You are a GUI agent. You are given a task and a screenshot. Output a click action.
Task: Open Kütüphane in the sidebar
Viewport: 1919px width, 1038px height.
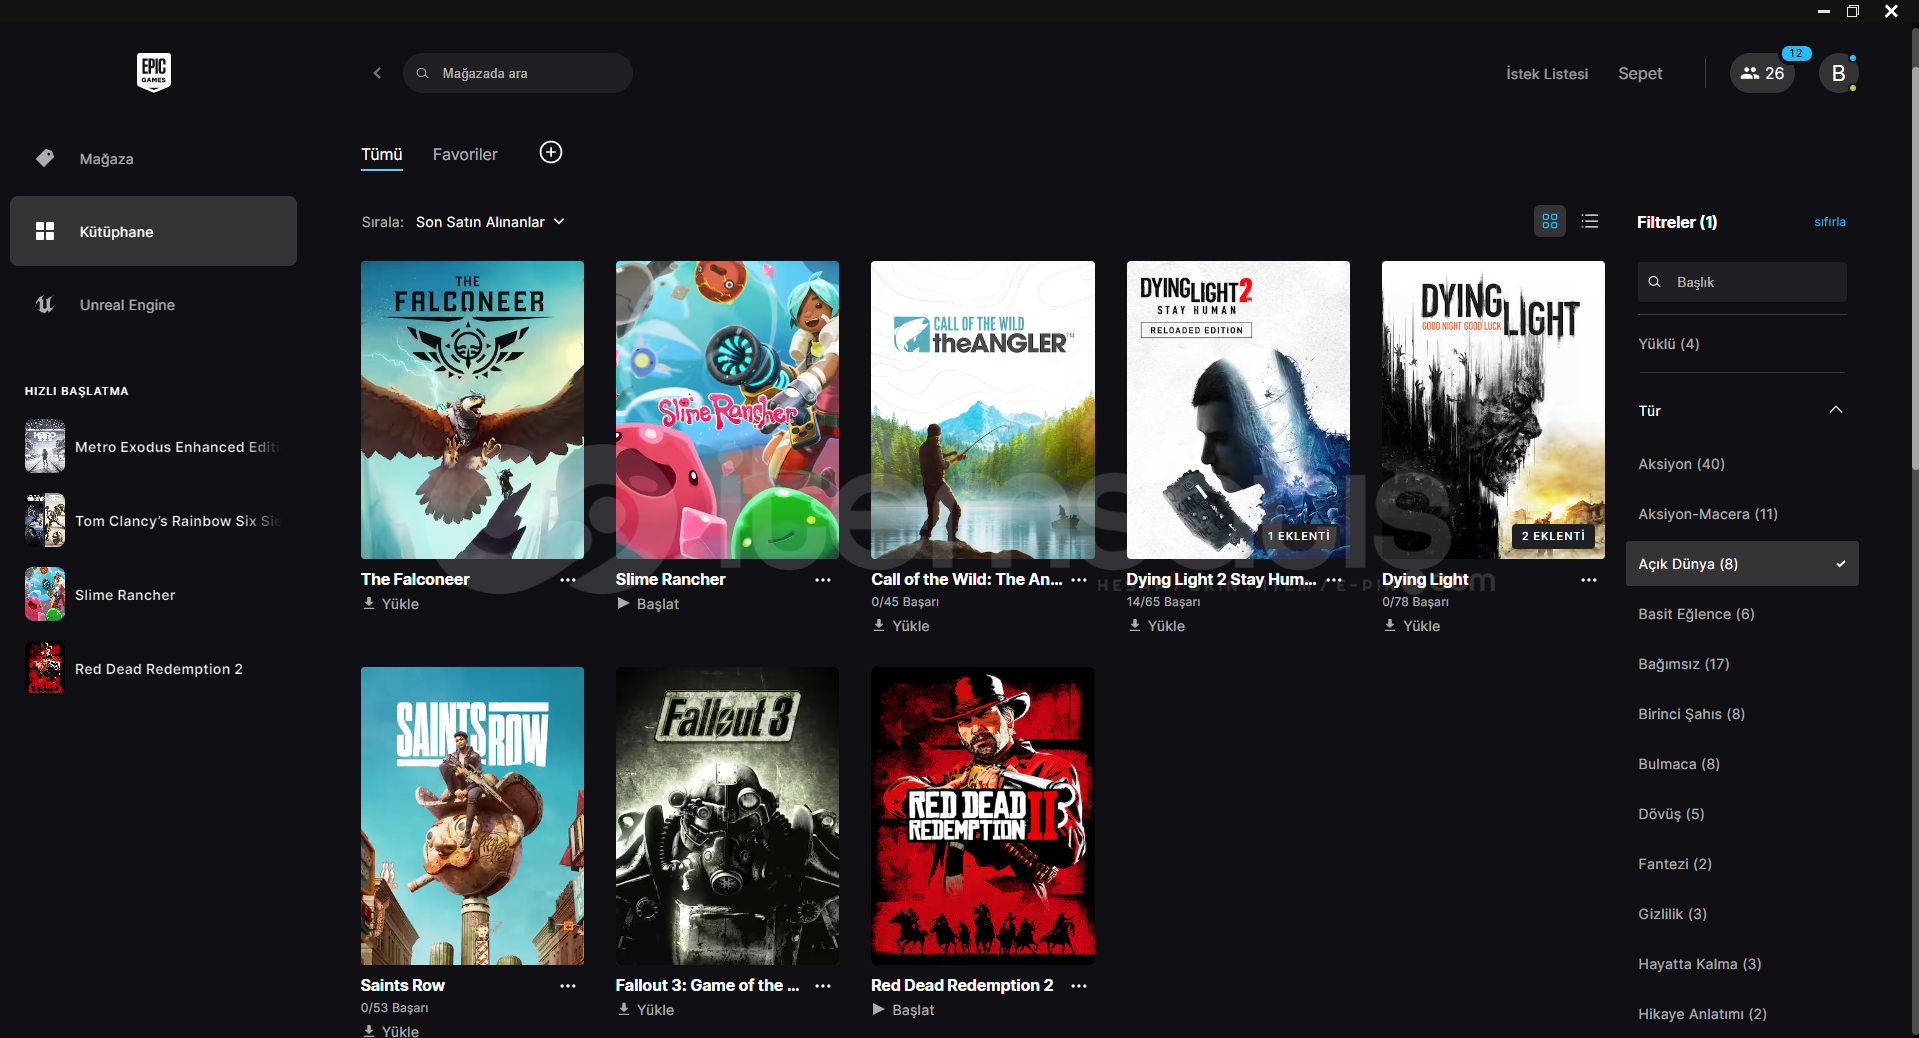[153, 231]
